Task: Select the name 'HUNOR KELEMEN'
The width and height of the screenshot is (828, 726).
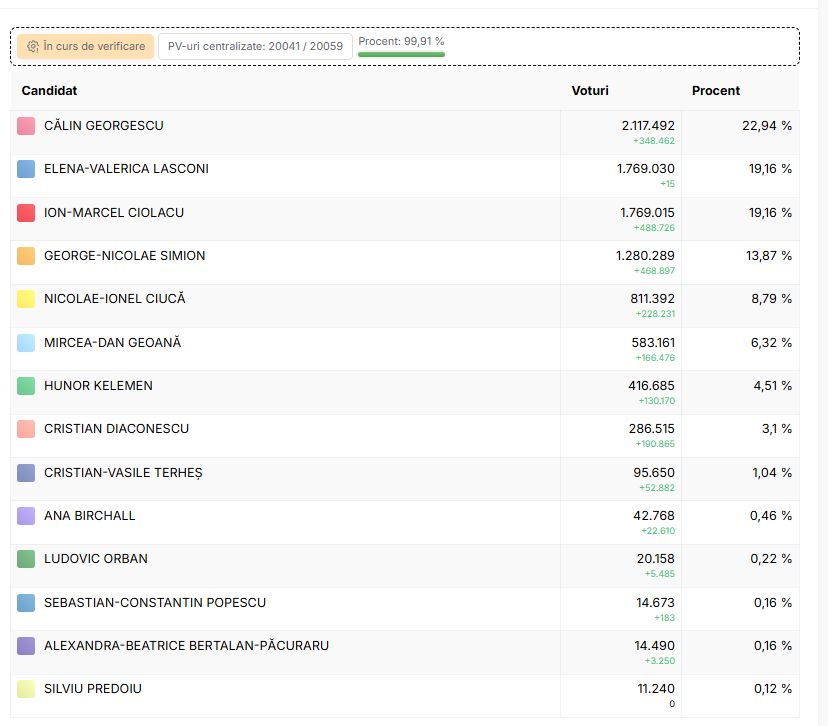Action: coord(98,385)
